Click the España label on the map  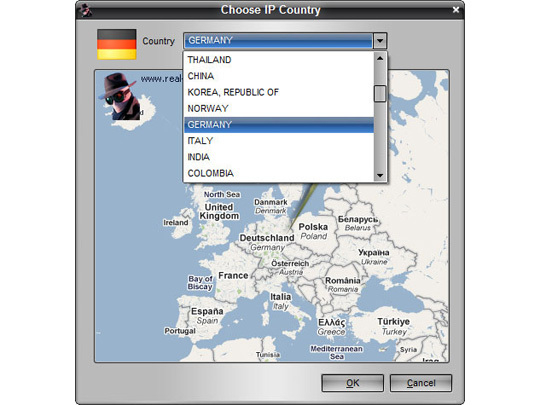[207, 311]
